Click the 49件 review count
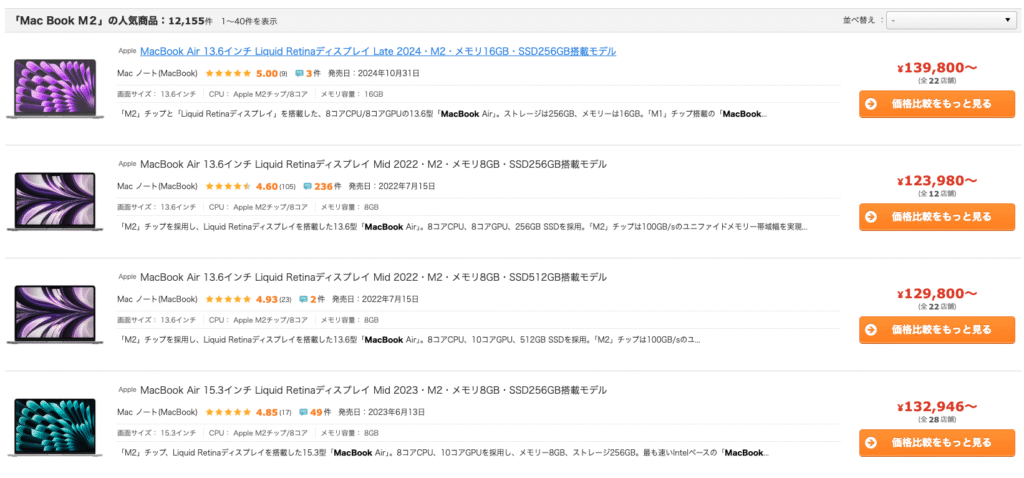Image resolution: width=1024 pixels, height=478 pixels. pyautogui.click(x=321, y=412)
